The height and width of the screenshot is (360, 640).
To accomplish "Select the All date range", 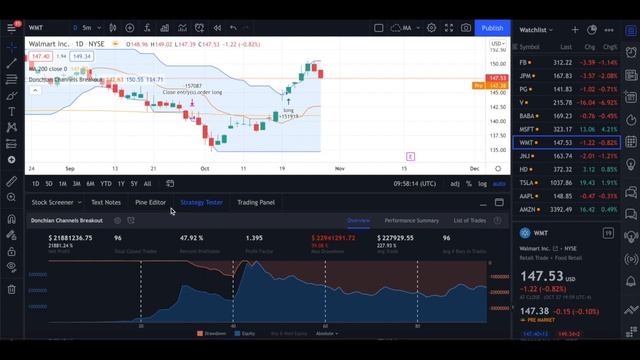I will 147,184.
